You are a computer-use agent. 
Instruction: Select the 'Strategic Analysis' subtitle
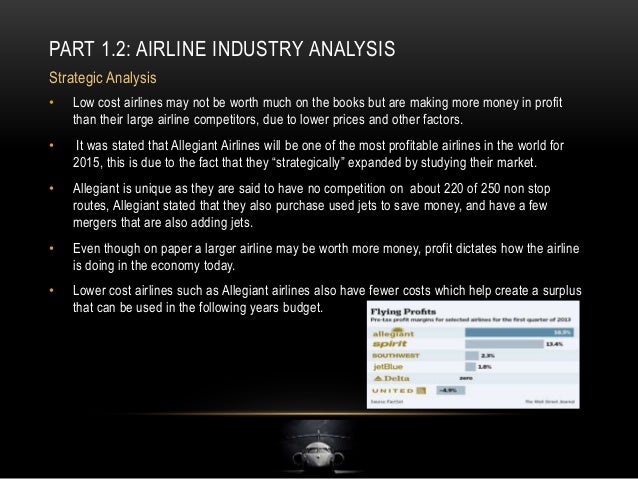(x=103, y=78)
